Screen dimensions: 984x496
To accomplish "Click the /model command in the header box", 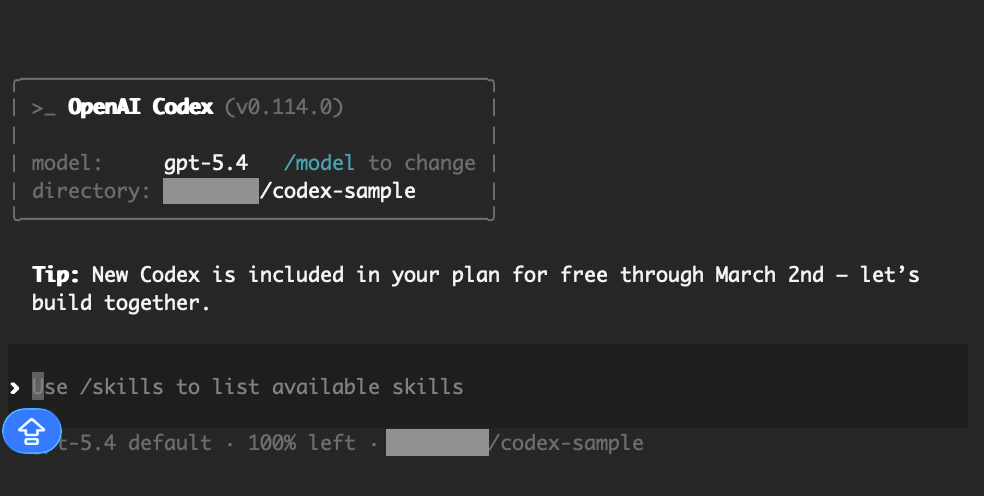I will pos(319,162).
